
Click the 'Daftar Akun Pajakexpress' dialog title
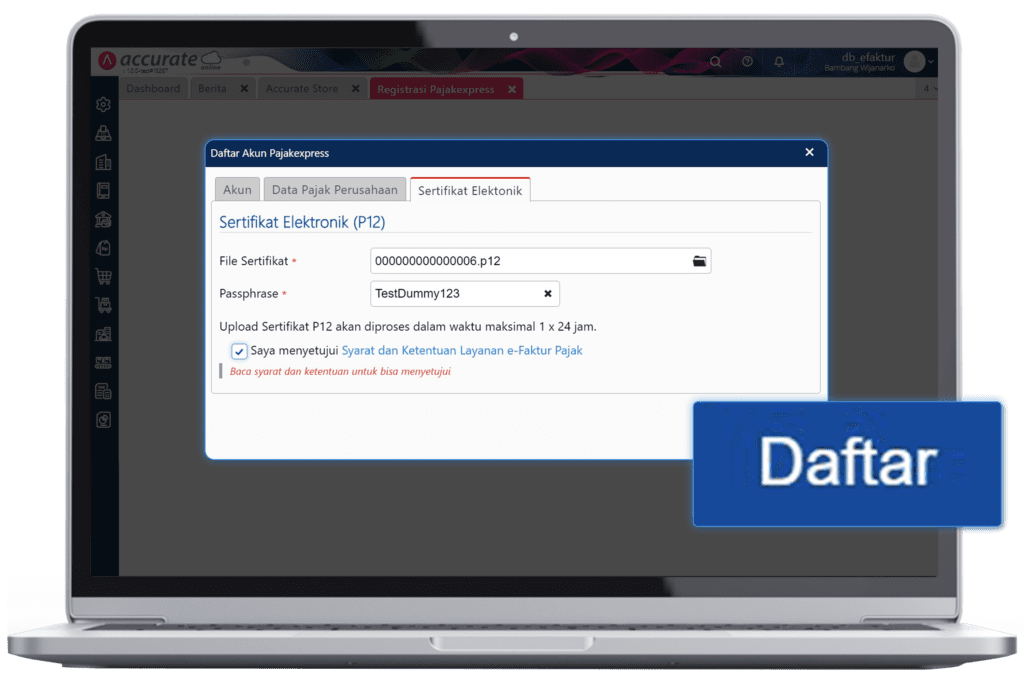(x=270, y=153)
